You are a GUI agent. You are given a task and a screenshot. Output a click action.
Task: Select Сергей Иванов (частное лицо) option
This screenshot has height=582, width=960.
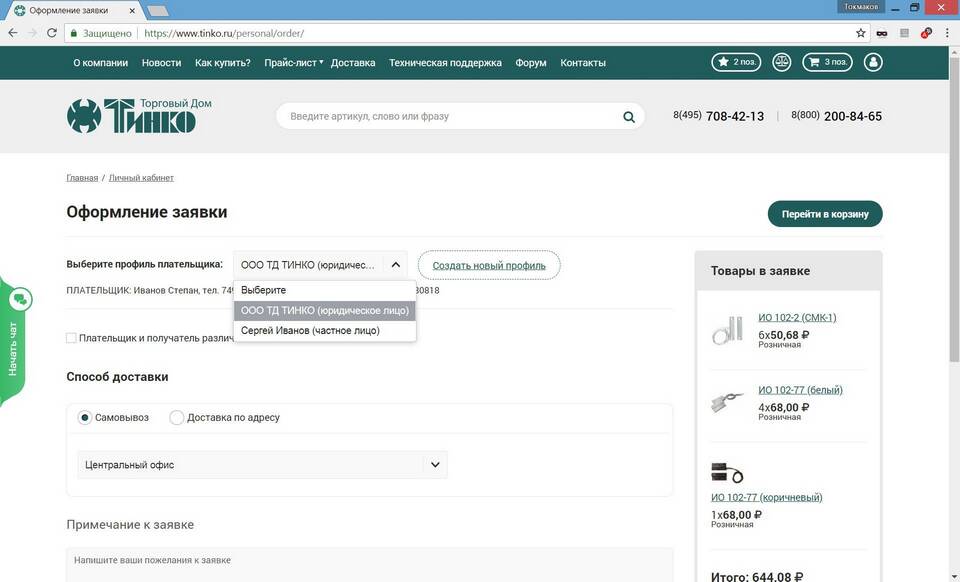click(324, 330)
